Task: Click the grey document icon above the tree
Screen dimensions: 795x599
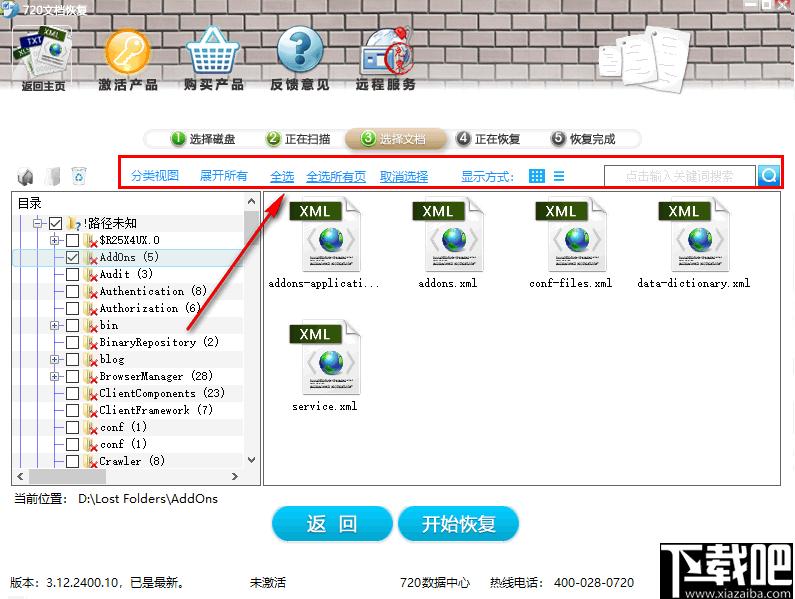Action: (52, 176)
